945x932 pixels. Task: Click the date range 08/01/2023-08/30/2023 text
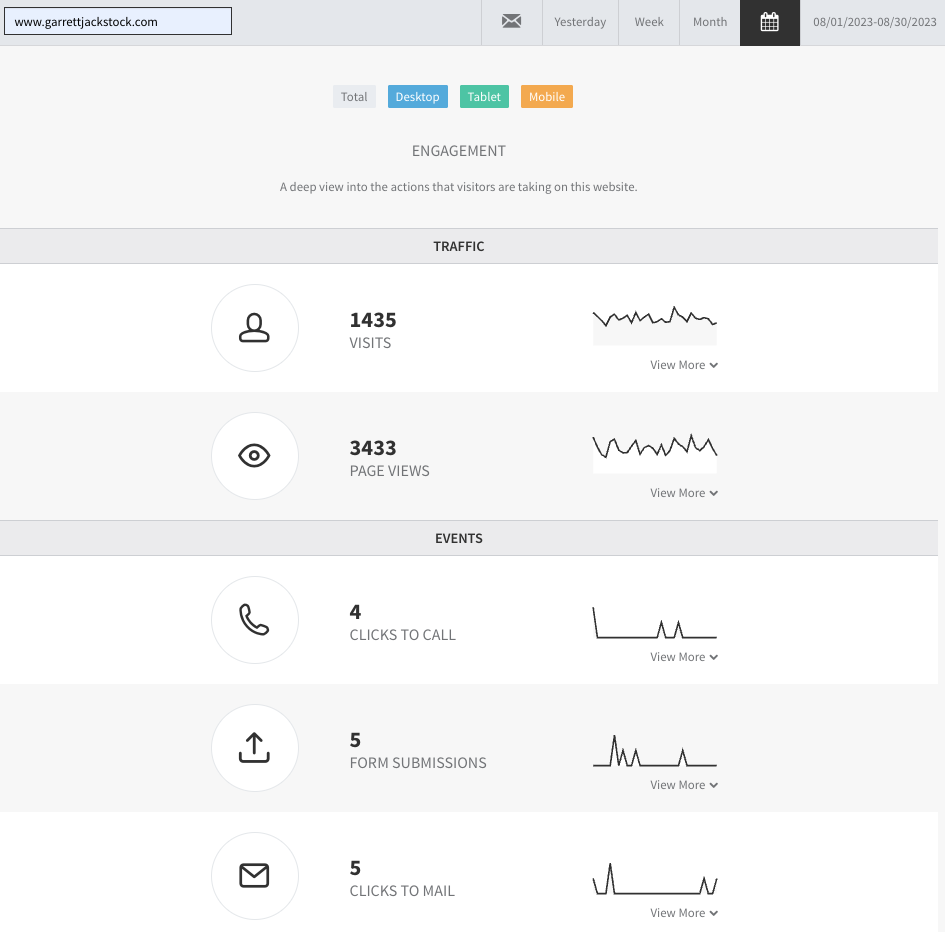click(874, 22)
